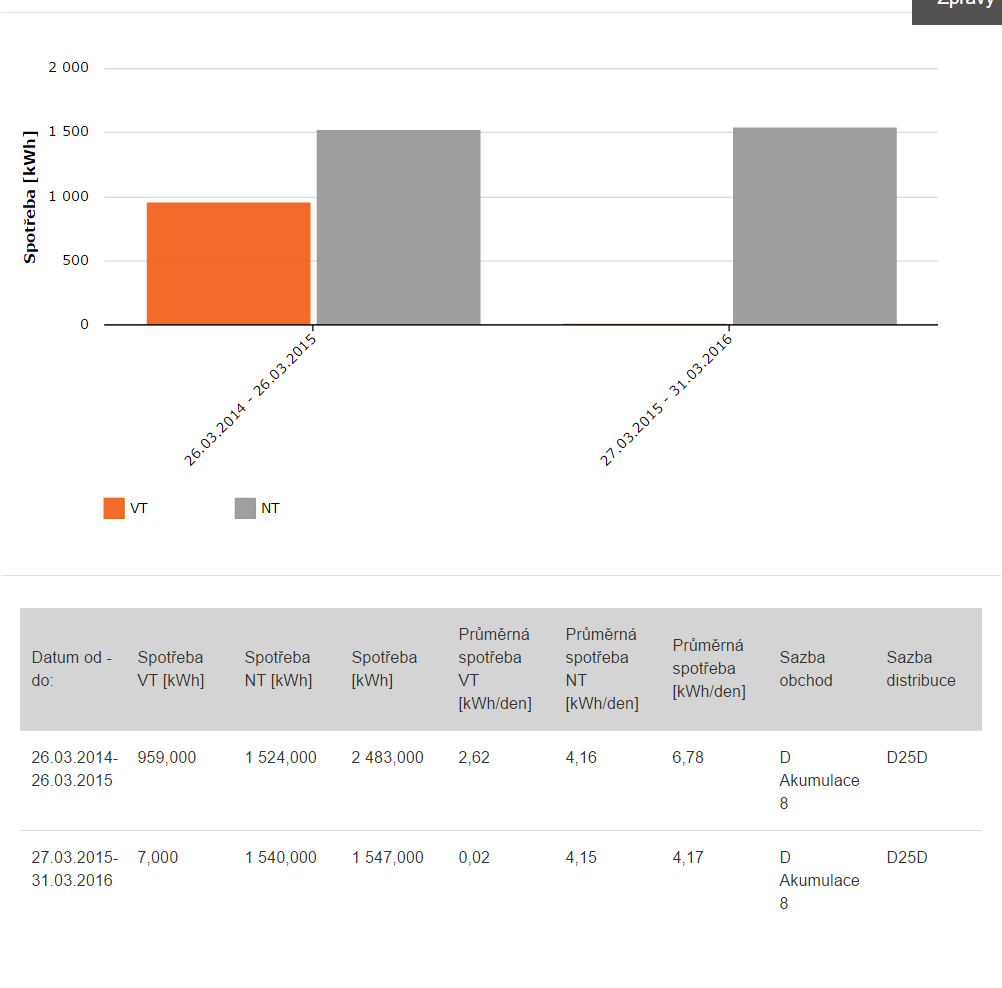
Task: Click the Průměrná spotřeba VT [kWh/den] header
Action: [x=495, y=668]
